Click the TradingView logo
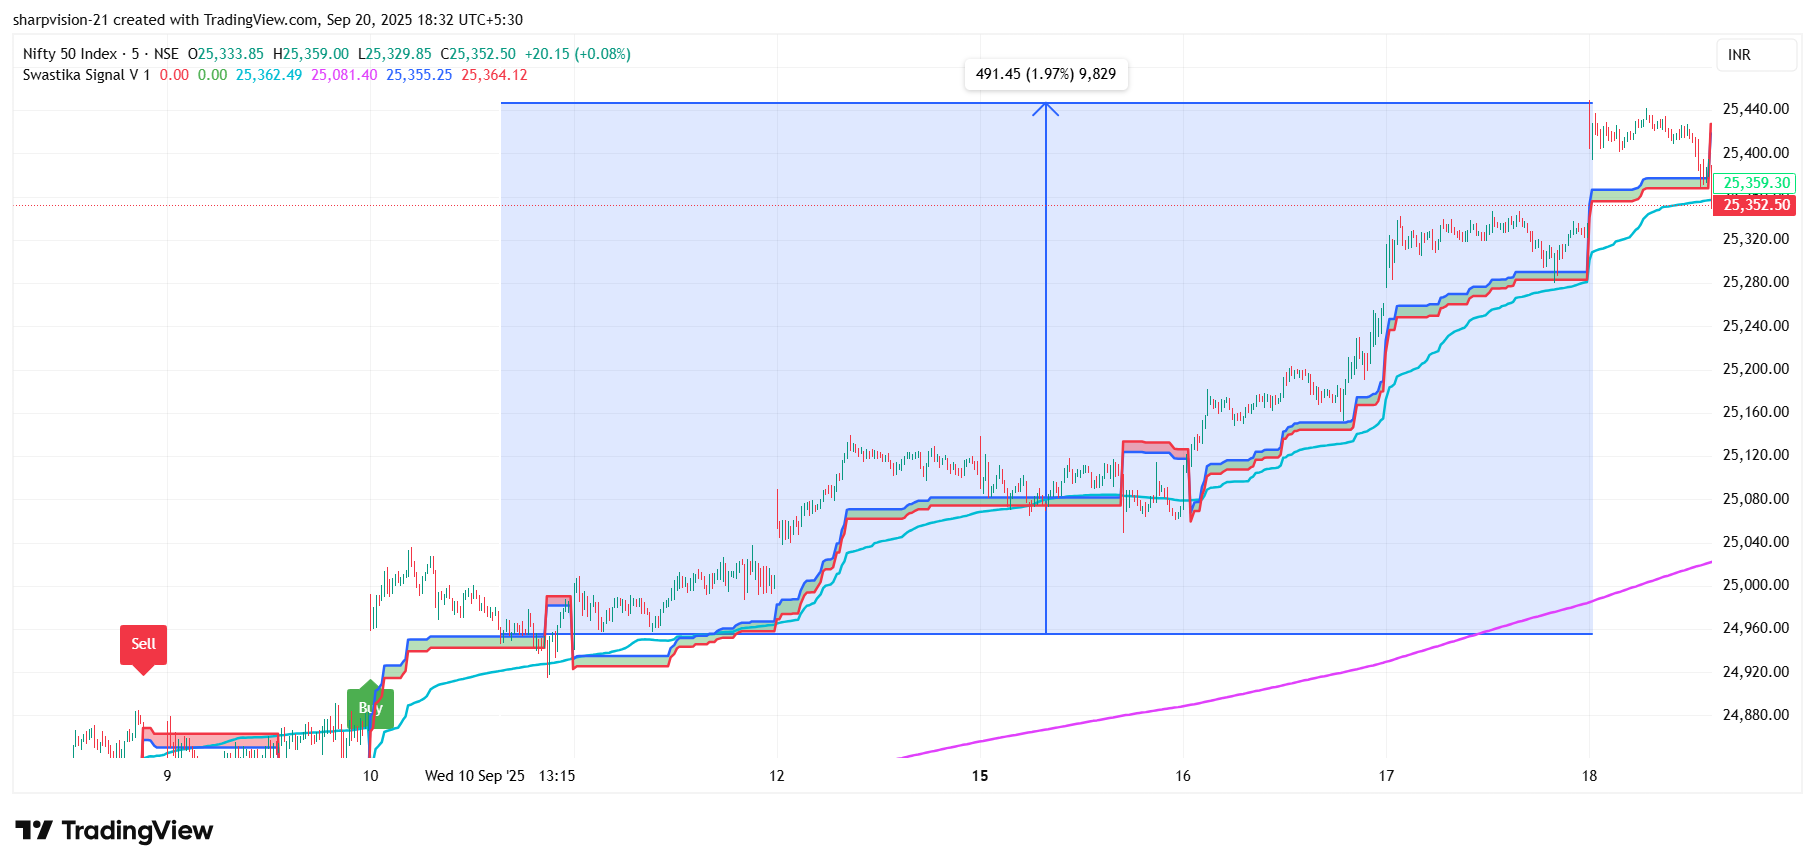This screenshot has height=868, width=1815. point(114,831)
